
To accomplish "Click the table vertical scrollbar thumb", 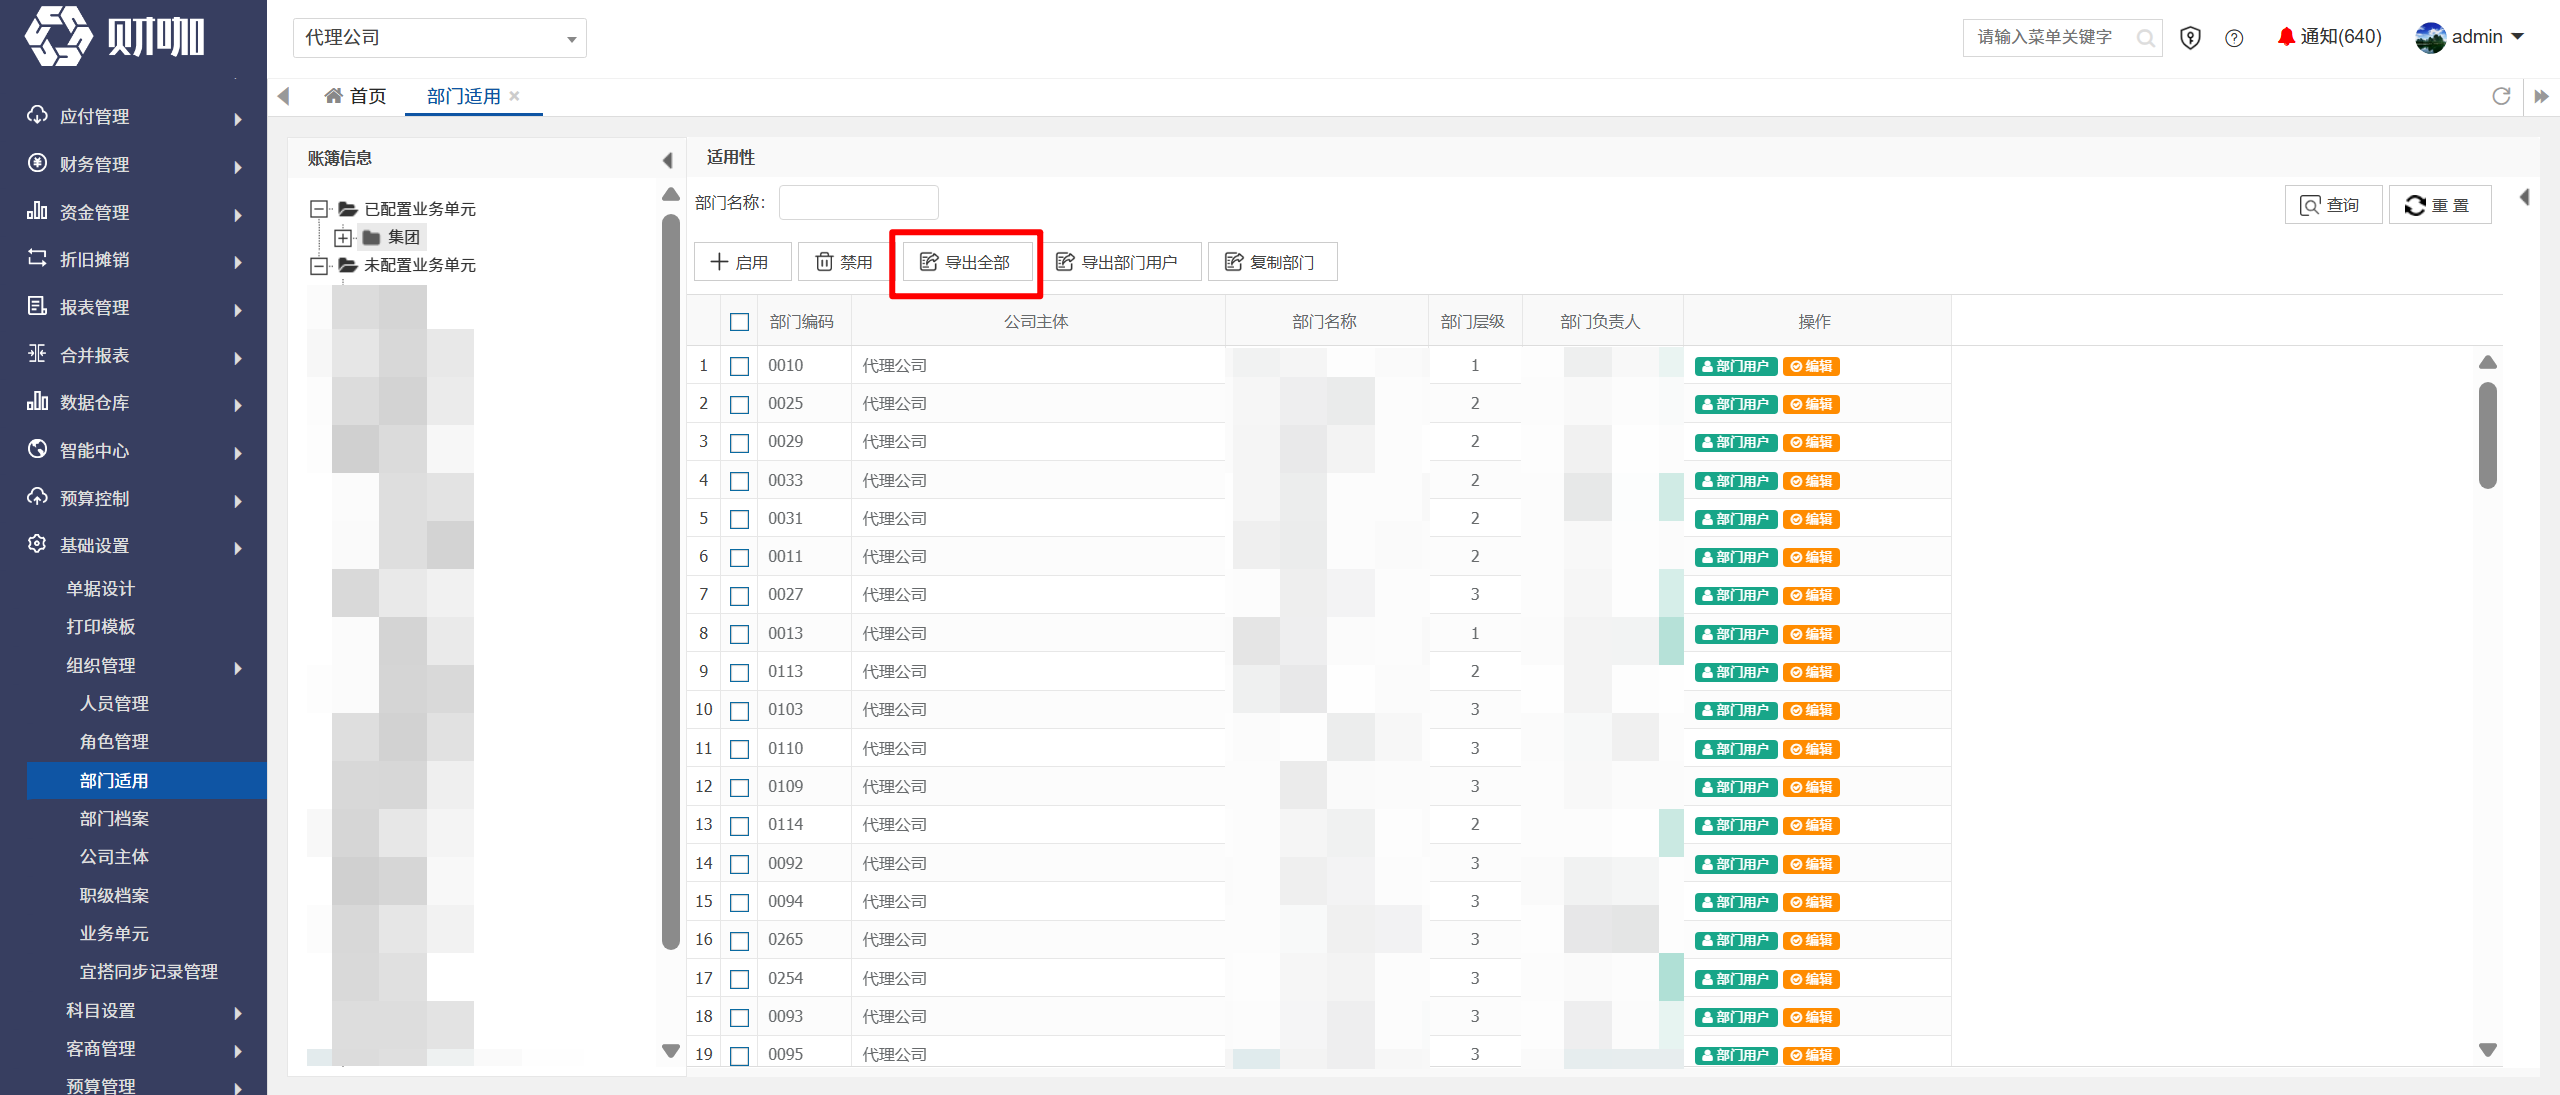I will tap(2488, 435).
